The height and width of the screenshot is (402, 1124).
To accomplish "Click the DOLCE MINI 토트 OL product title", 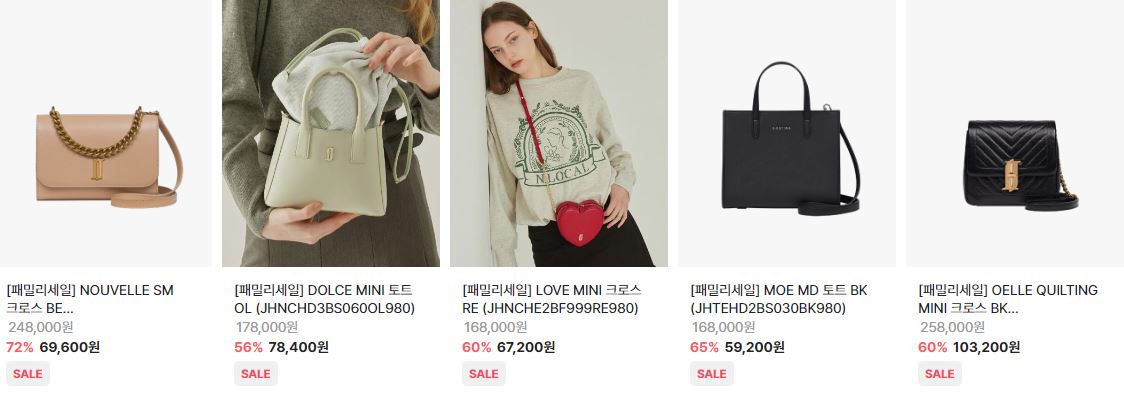I will pos(324,299).
